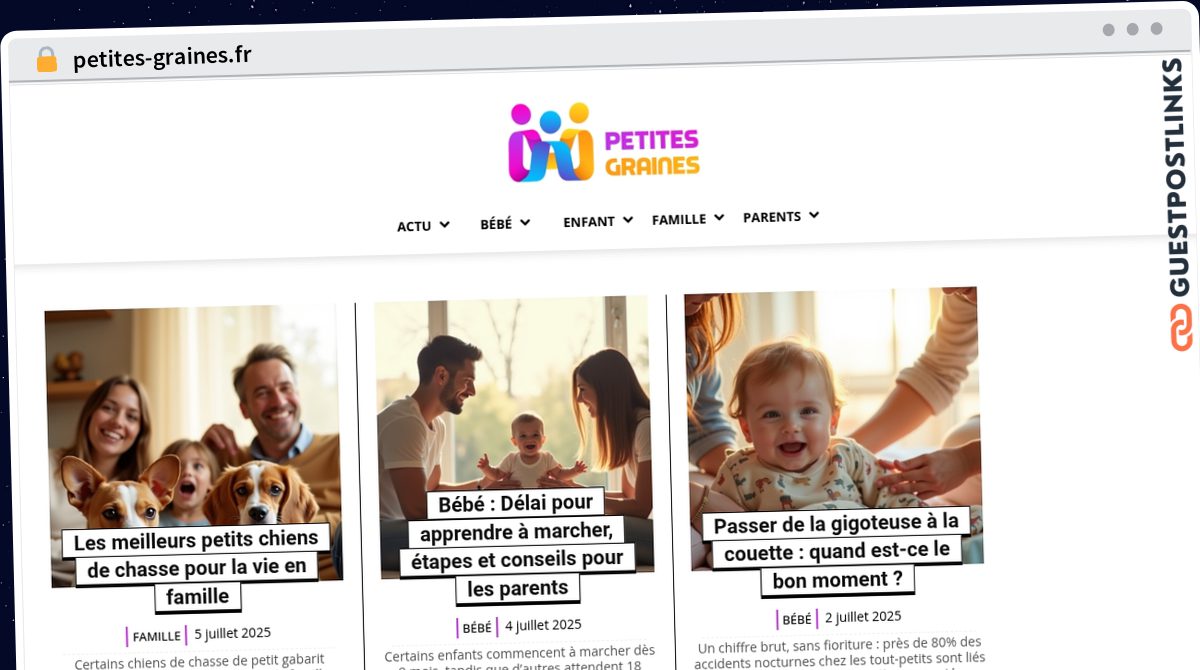Open article about bébé apprendre à marcher
The image size is (1200, 670).
pos(517,545)
